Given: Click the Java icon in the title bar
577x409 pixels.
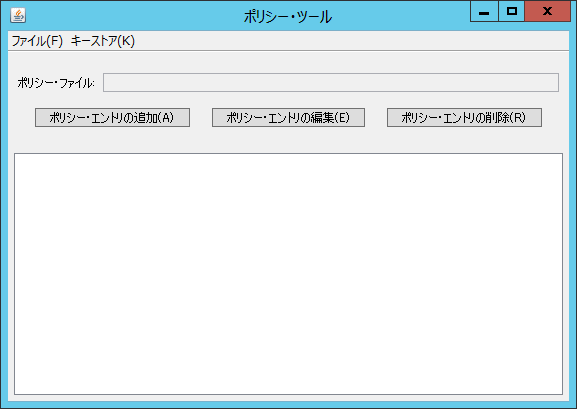Looking at the screenshot, I should click(x=18, y=15).
